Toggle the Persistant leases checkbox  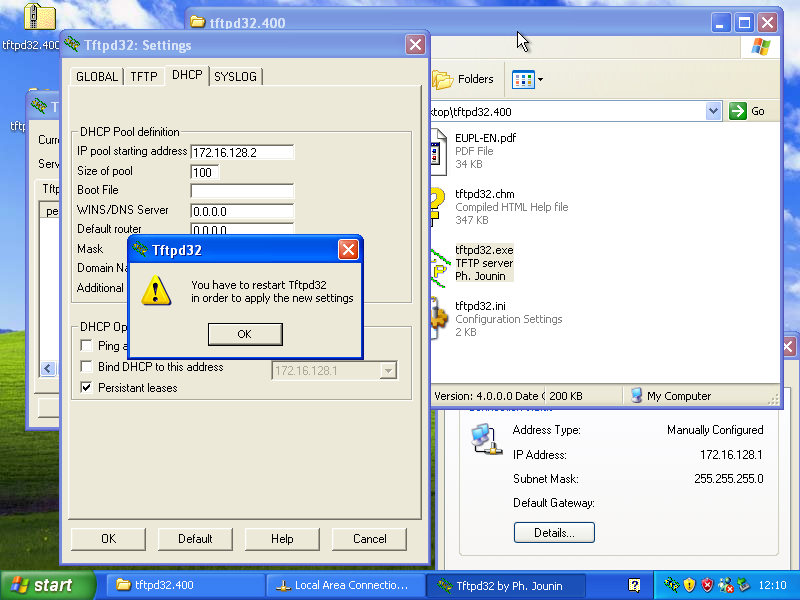(x=86, y=388)
